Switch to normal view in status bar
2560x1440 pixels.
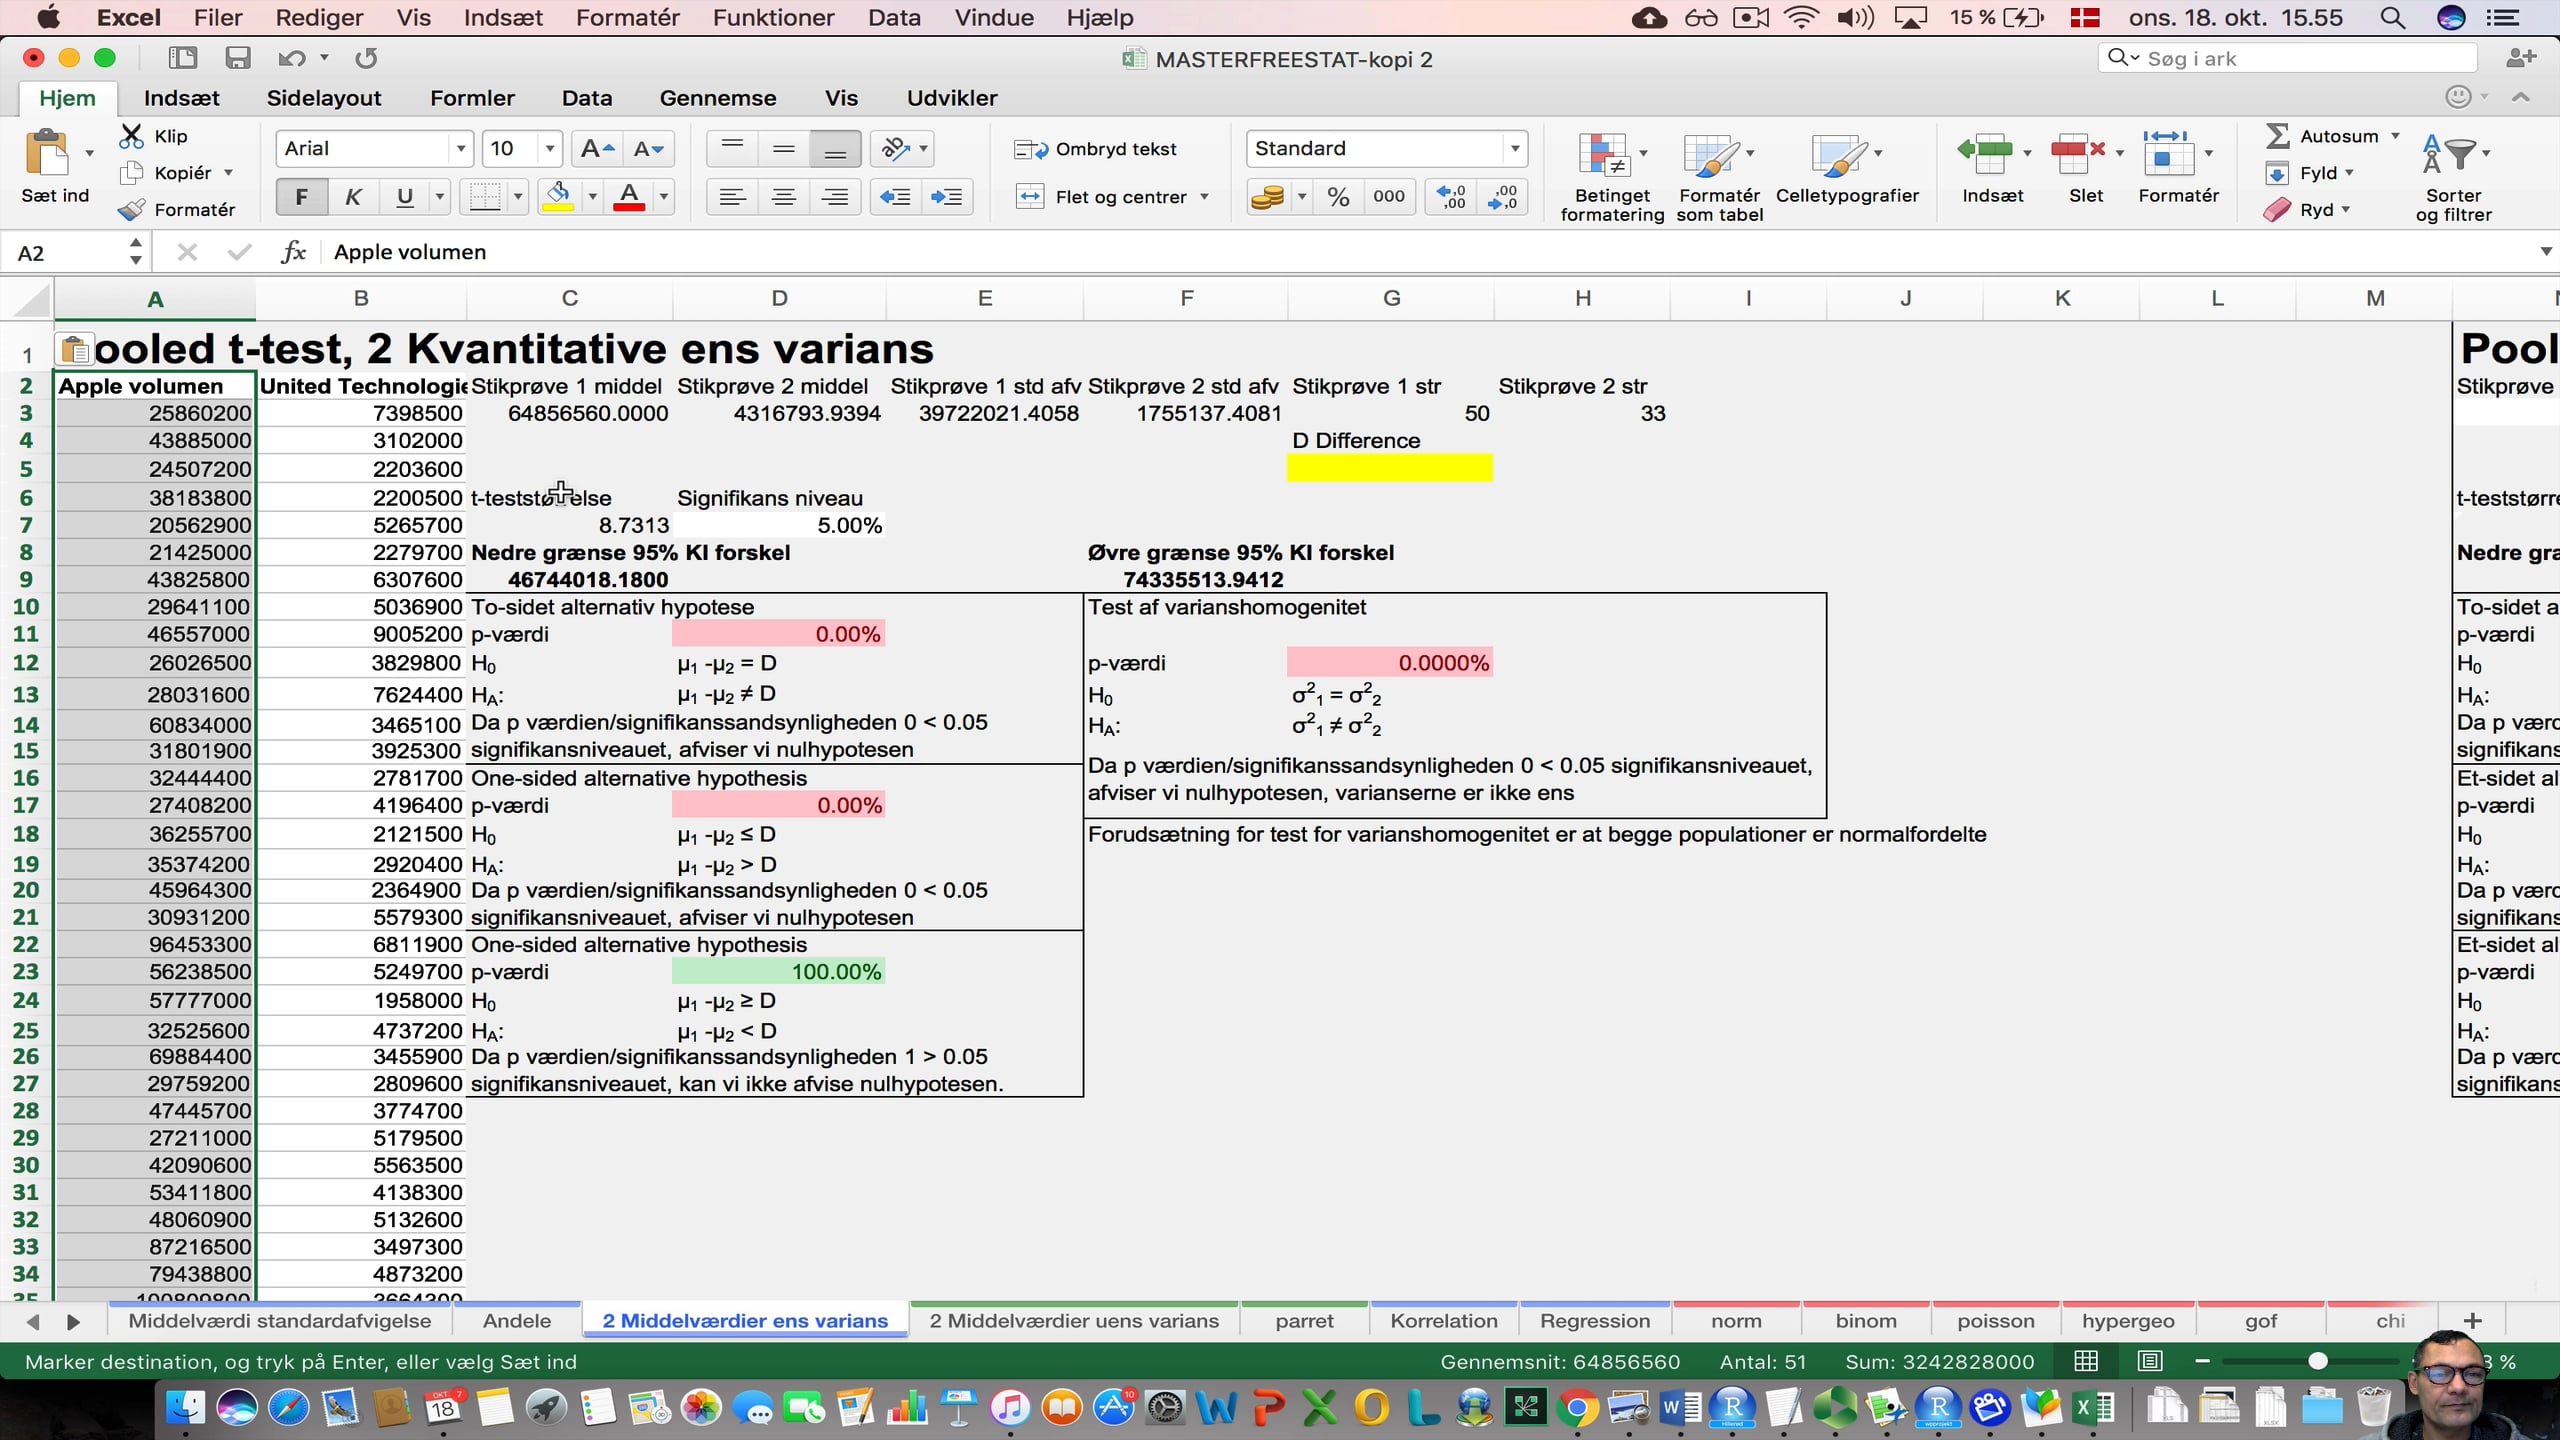pyautogui.click(x=2086, y=1361)
